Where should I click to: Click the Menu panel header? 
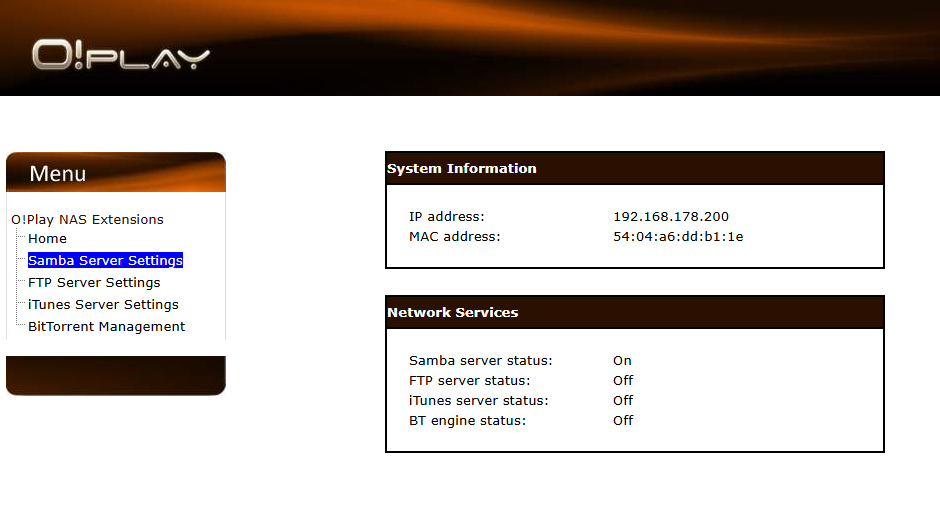(116, 173)
